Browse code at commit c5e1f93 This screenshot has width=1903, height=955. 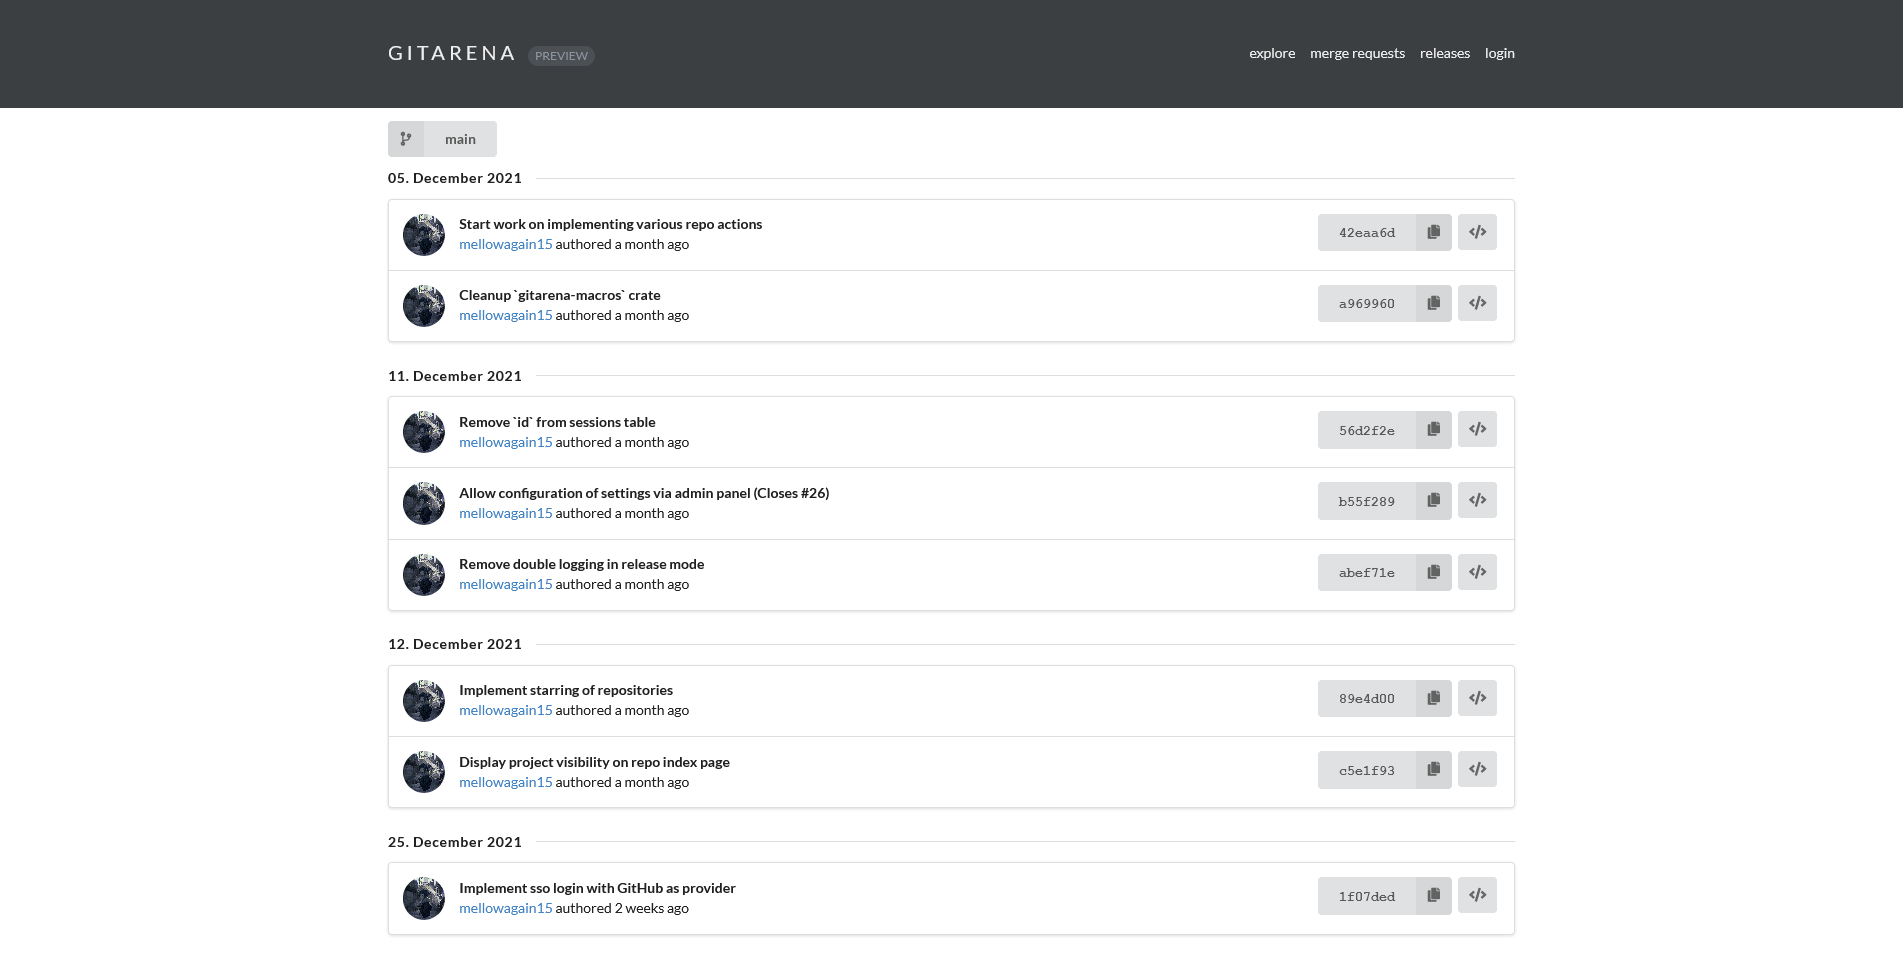tap(1477, 770)
